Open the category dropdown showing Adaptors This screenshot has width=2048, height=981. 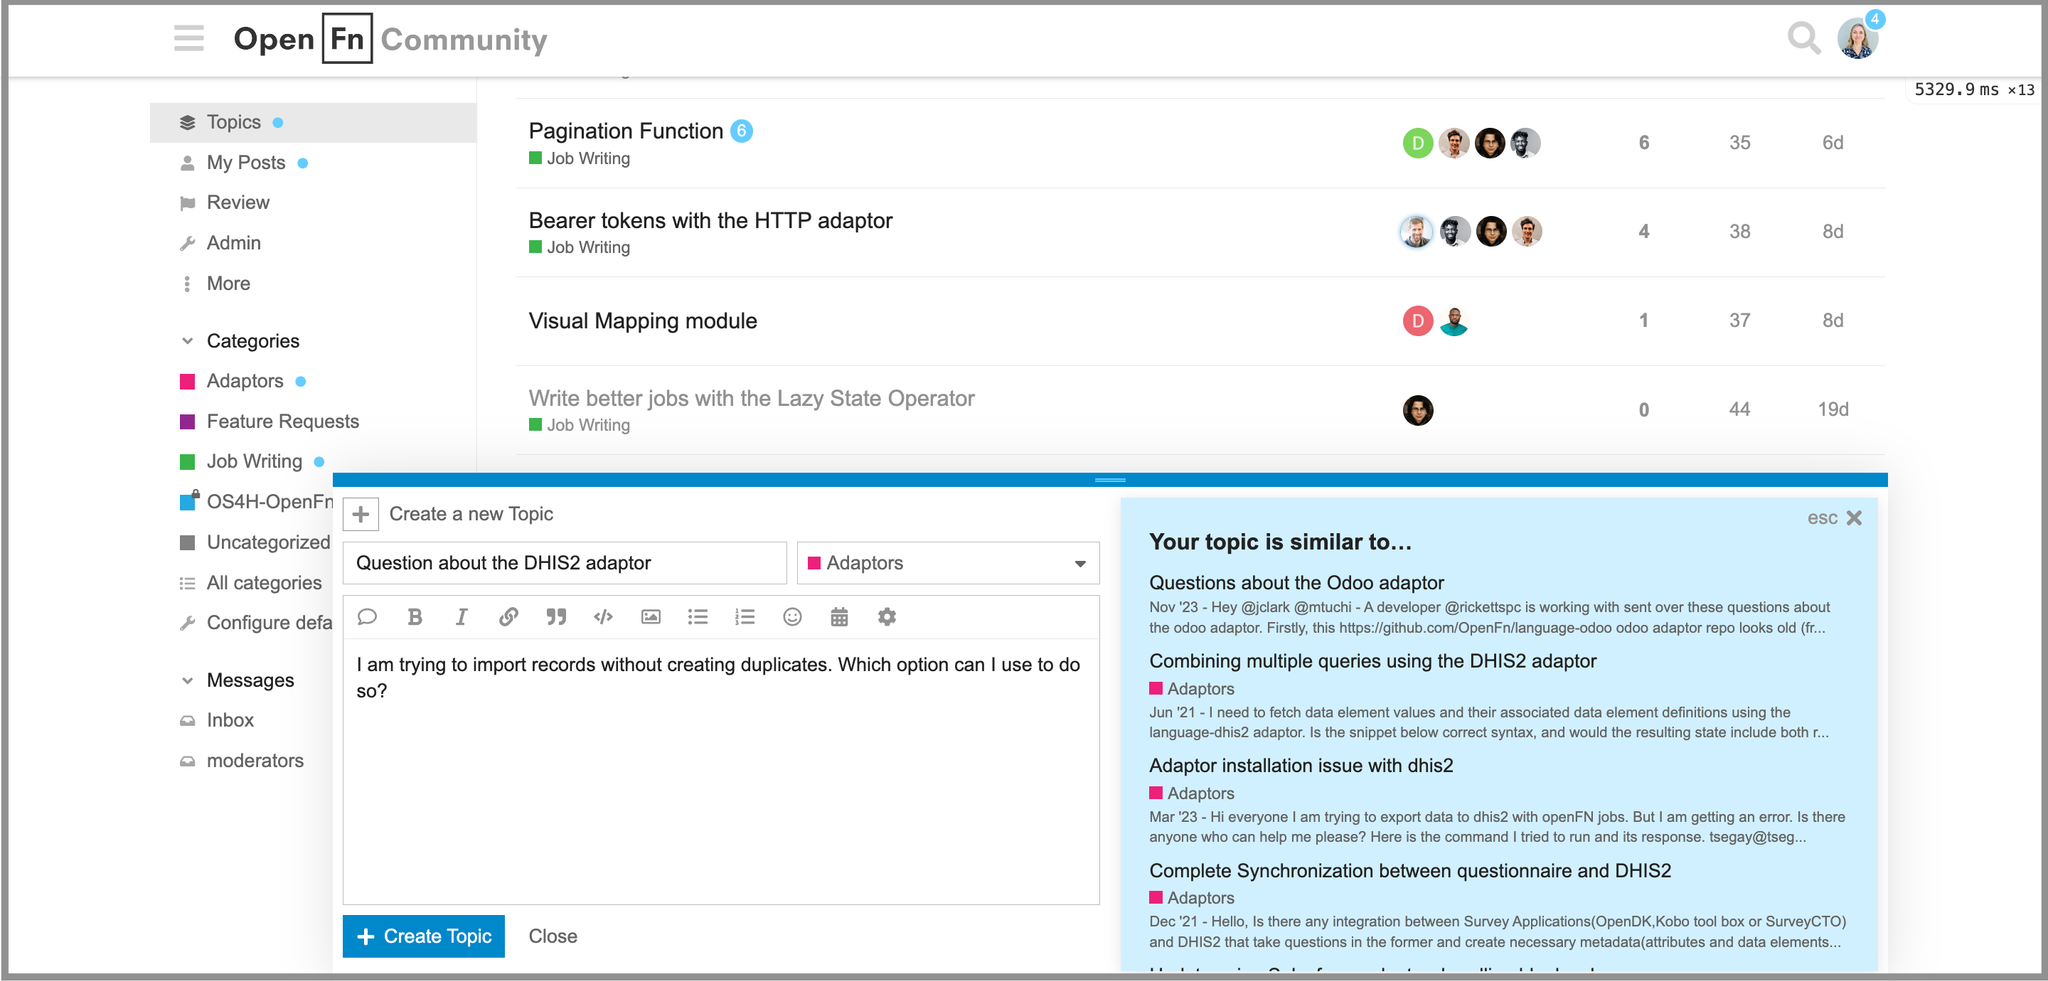point(948,563)
